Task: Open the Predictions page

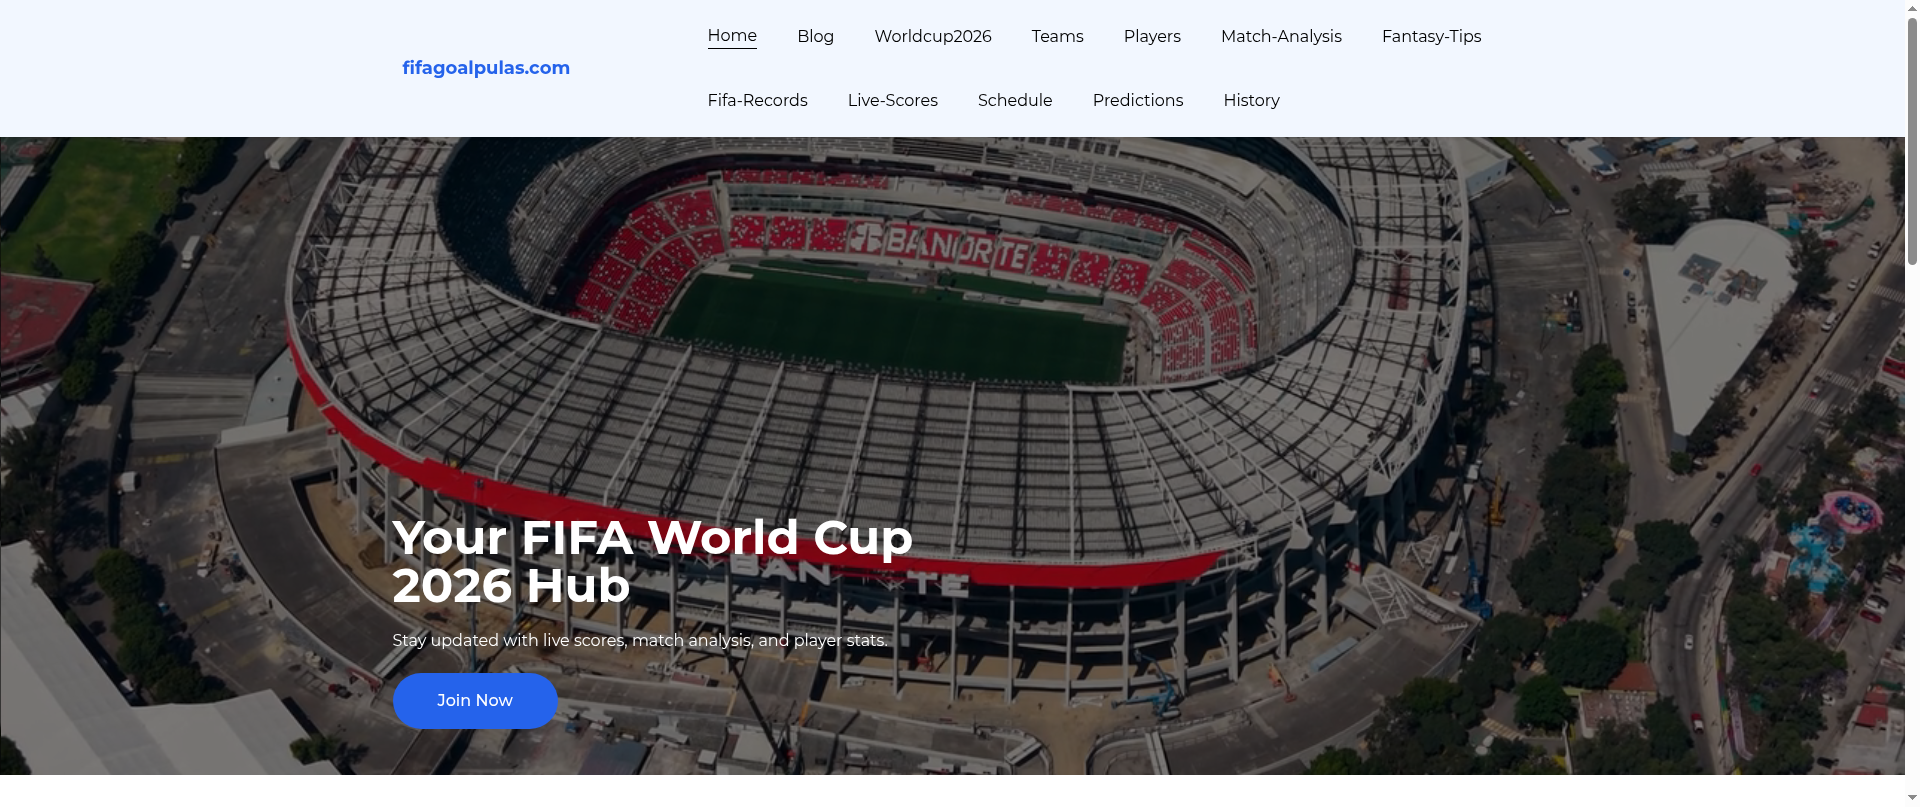Action: (x=1137, y=100)
